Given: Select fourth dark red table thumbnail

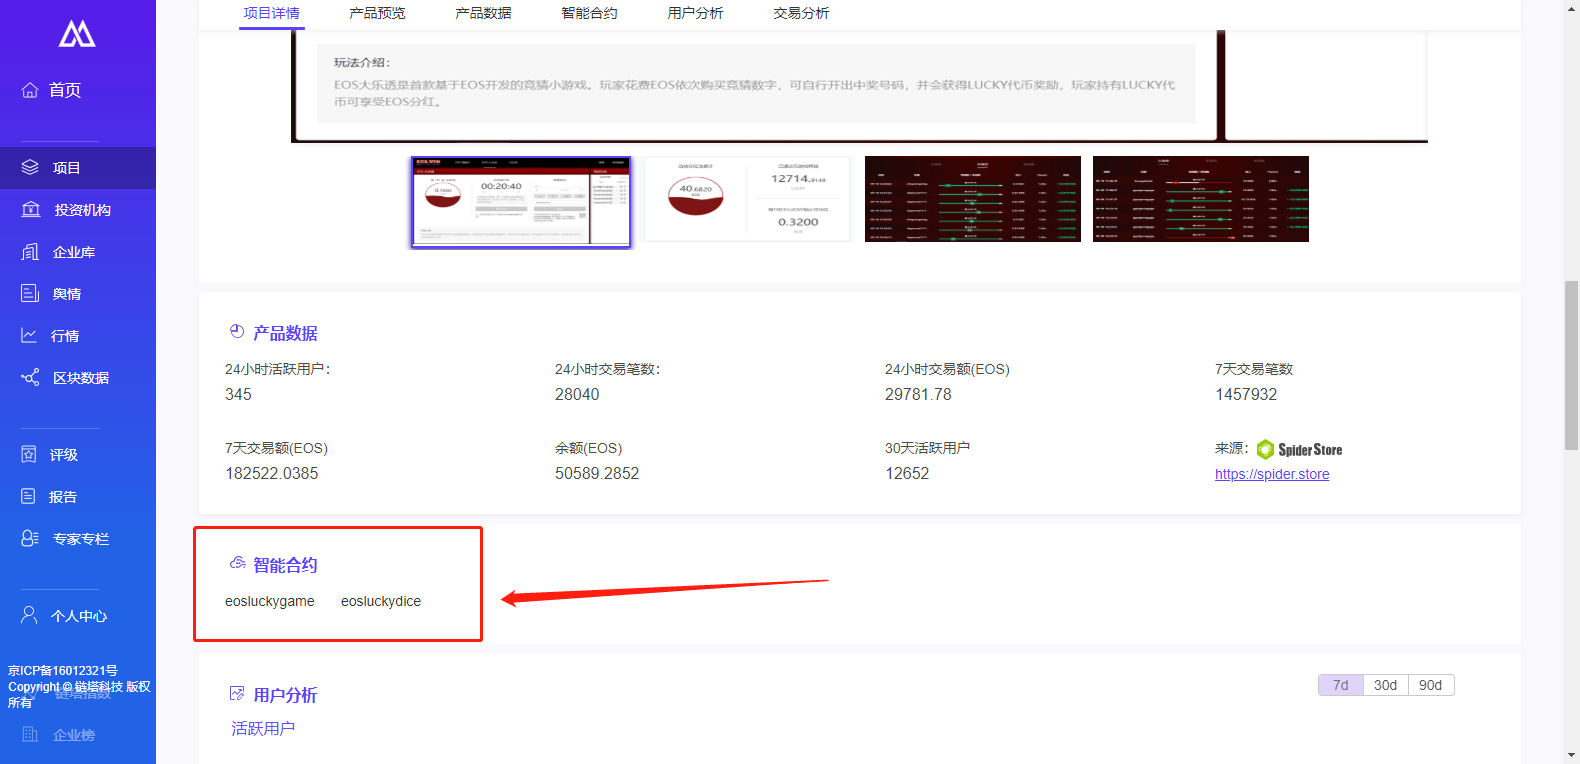Looking at the screenshot, I should [1201, 198].
